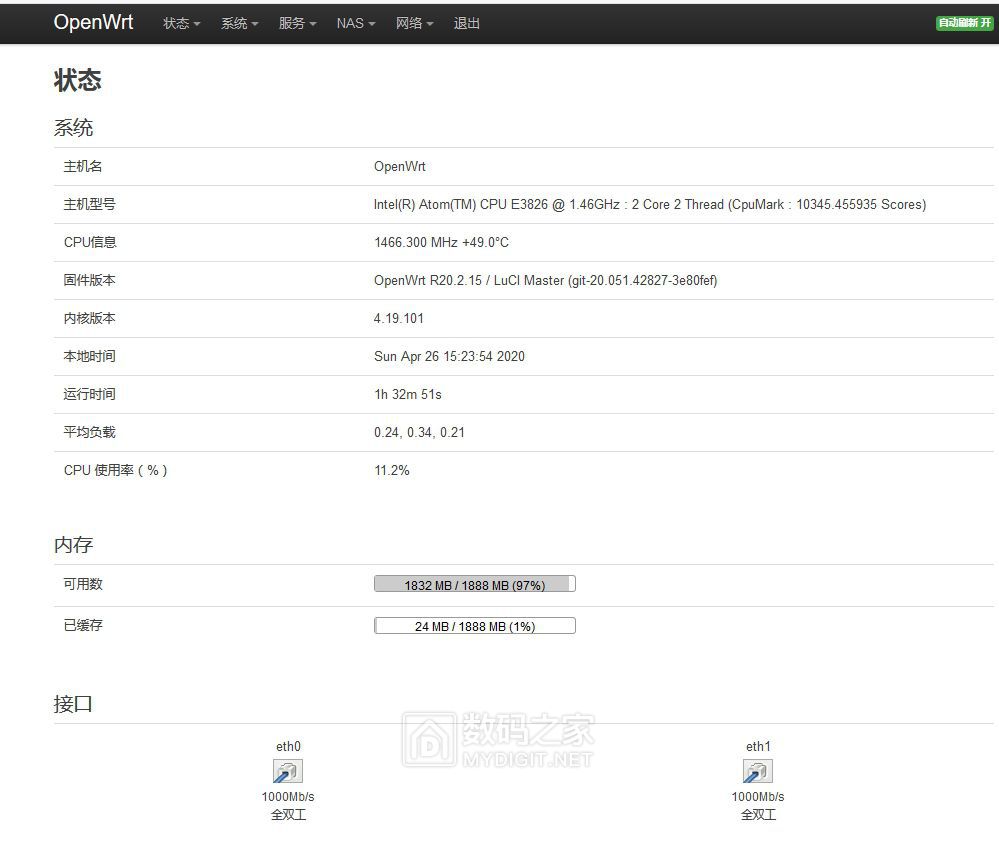Click 退出 to log out
Image resolution: width=999 pixels, height=861 pixels.
pos(467,23)
